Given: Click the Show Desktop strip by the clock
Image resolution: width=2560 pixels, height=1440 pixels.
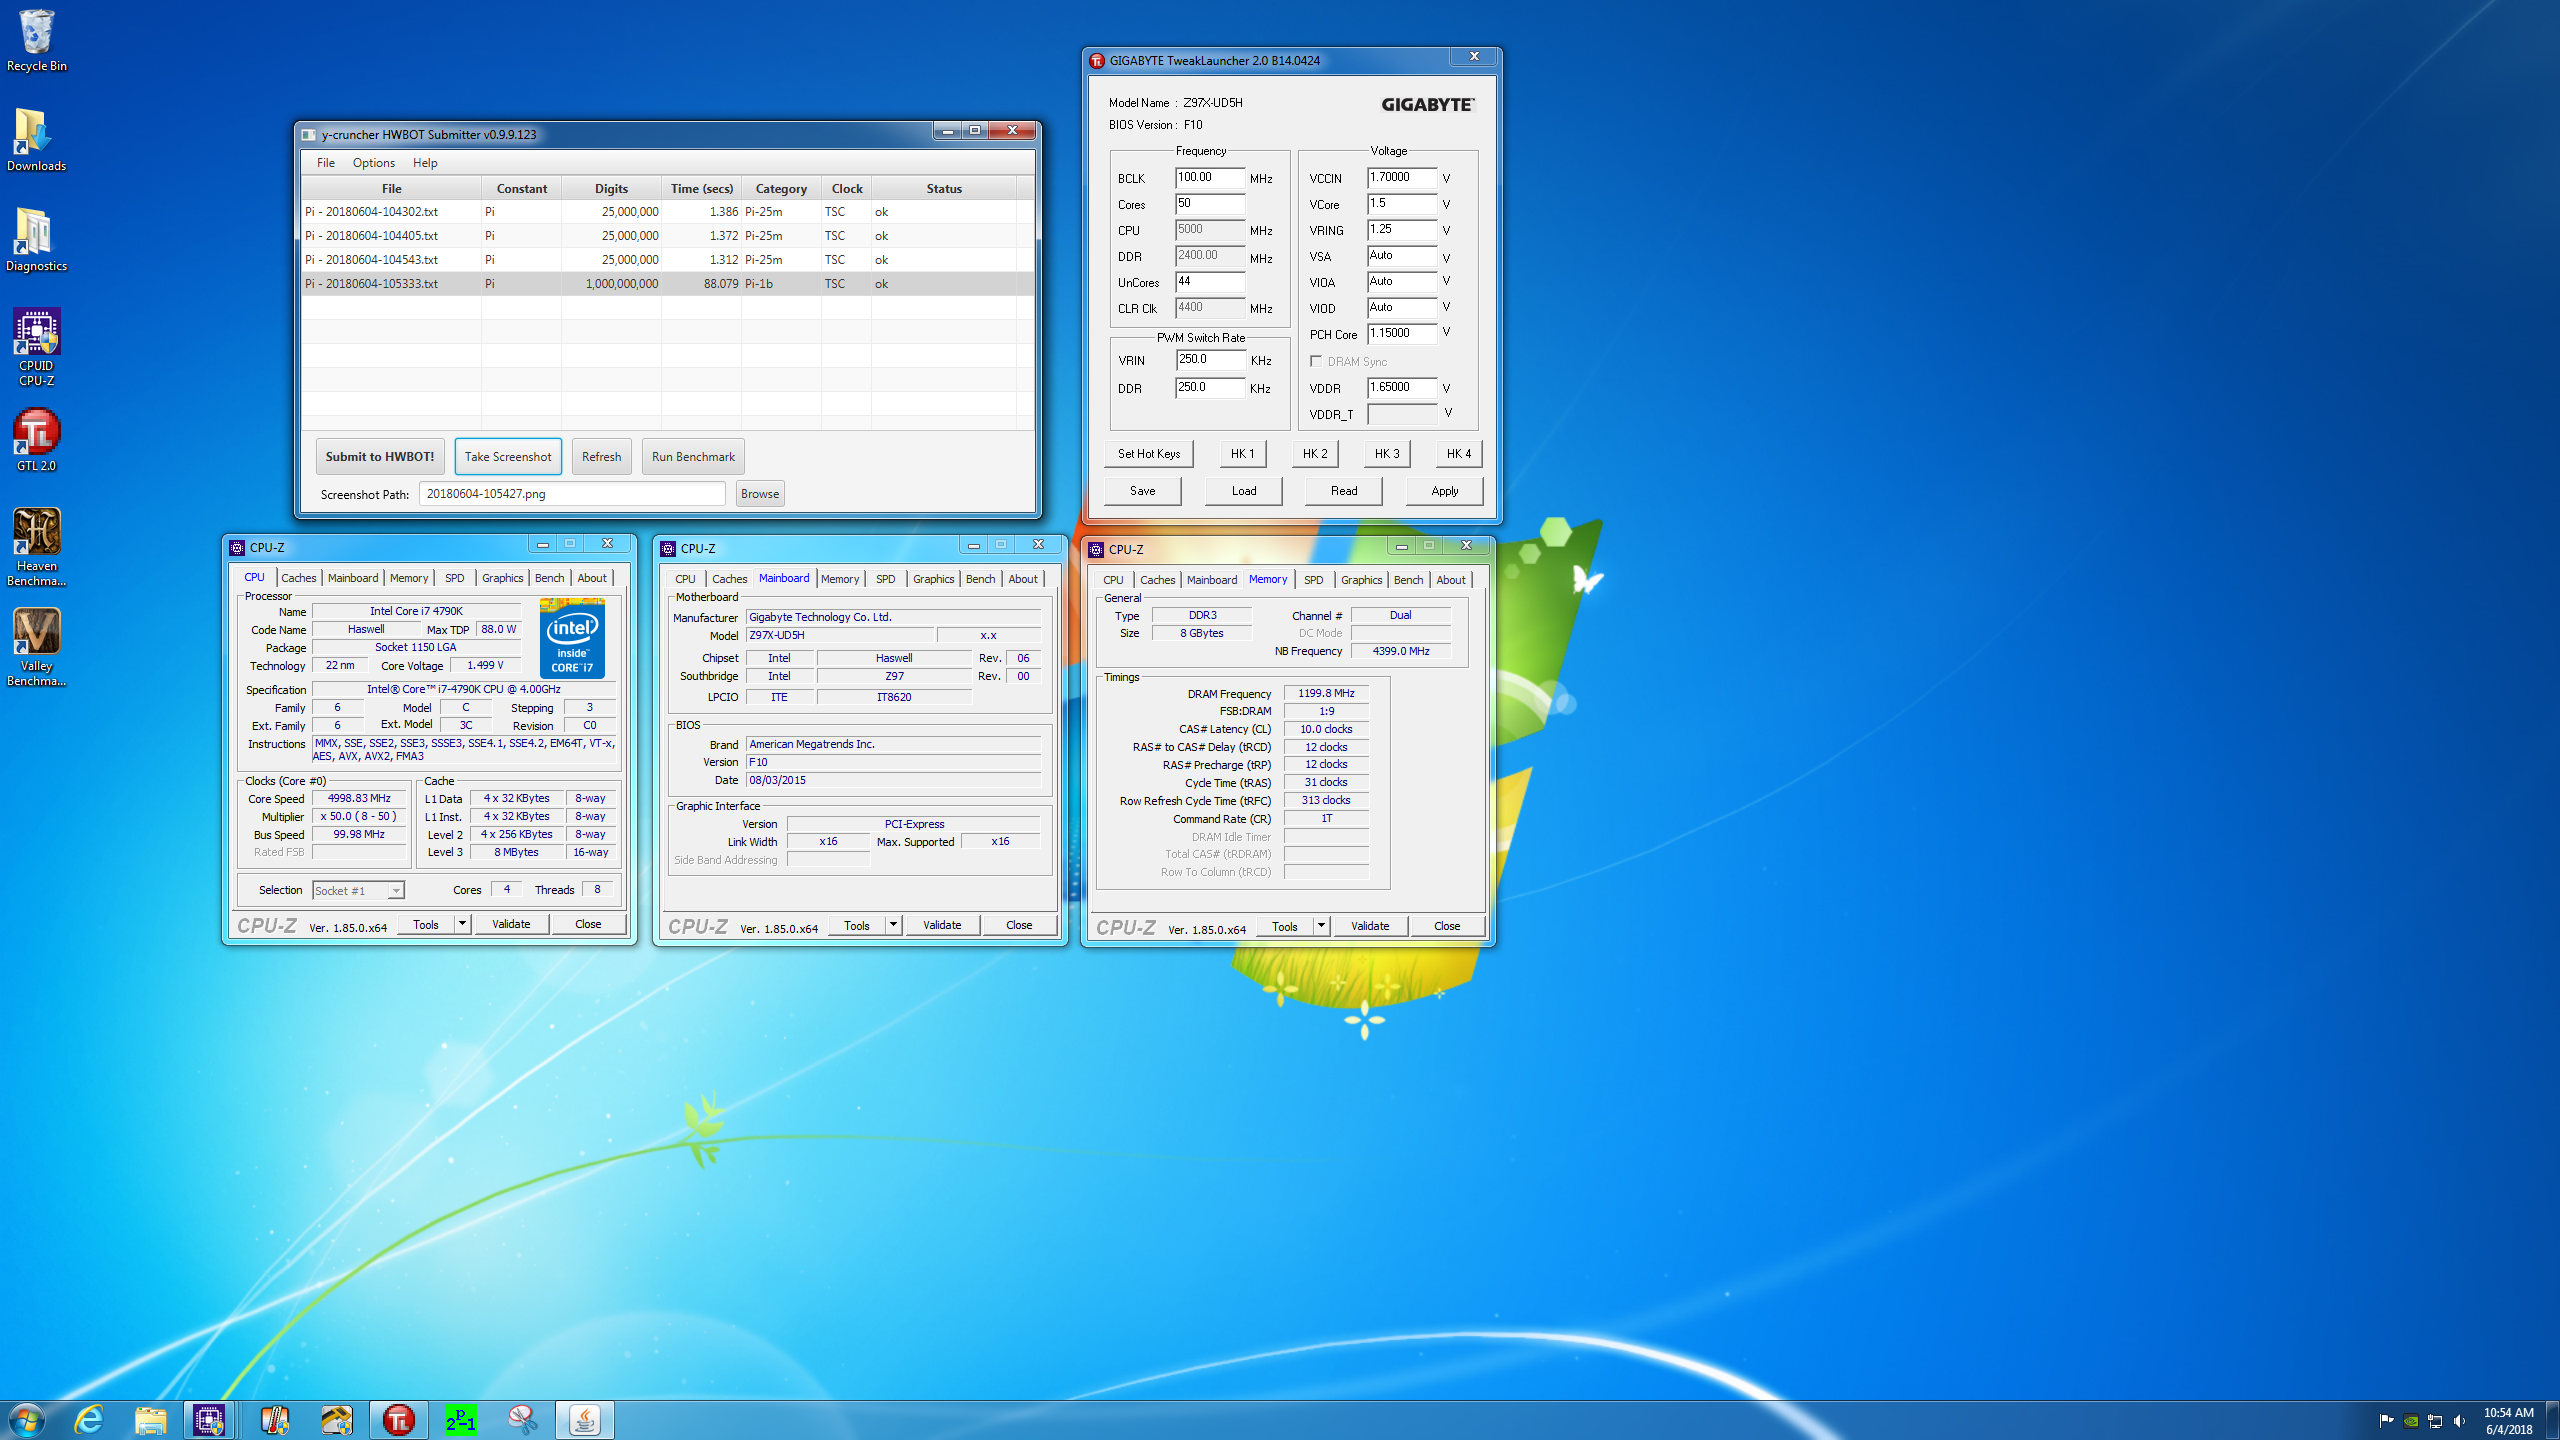Looking at the screenshot, I should [x=2553, y=1420].
